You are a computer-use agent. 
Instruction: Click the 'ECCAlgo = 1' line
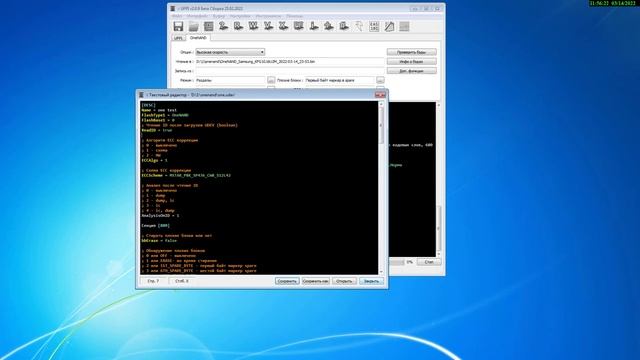tap(154, 160)
